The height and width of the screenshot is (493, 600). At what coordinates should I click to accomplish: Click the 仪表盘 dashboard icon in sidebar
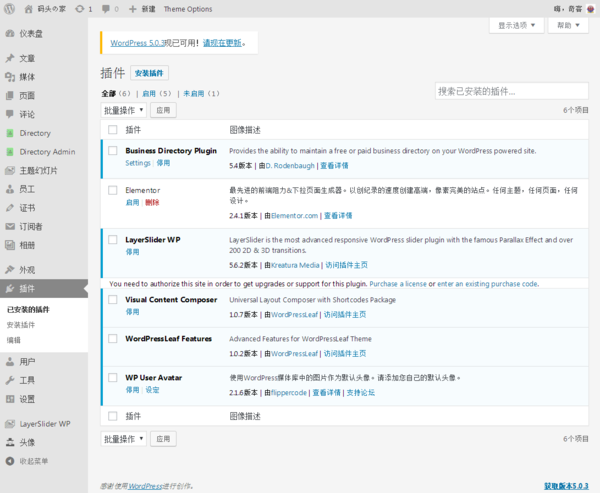point(9,33)
